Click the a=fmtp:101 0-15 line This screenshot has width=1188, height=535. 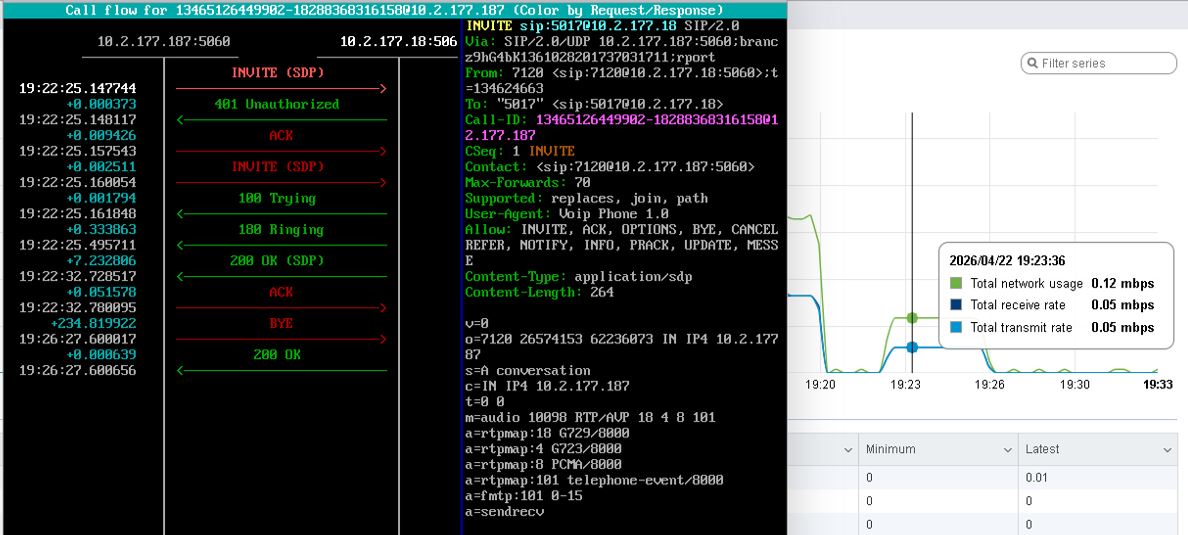(524, 496)
